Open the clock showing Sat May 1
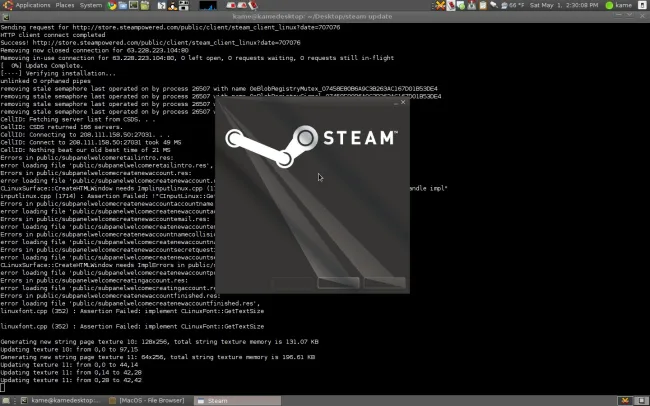 pos(564,5)
